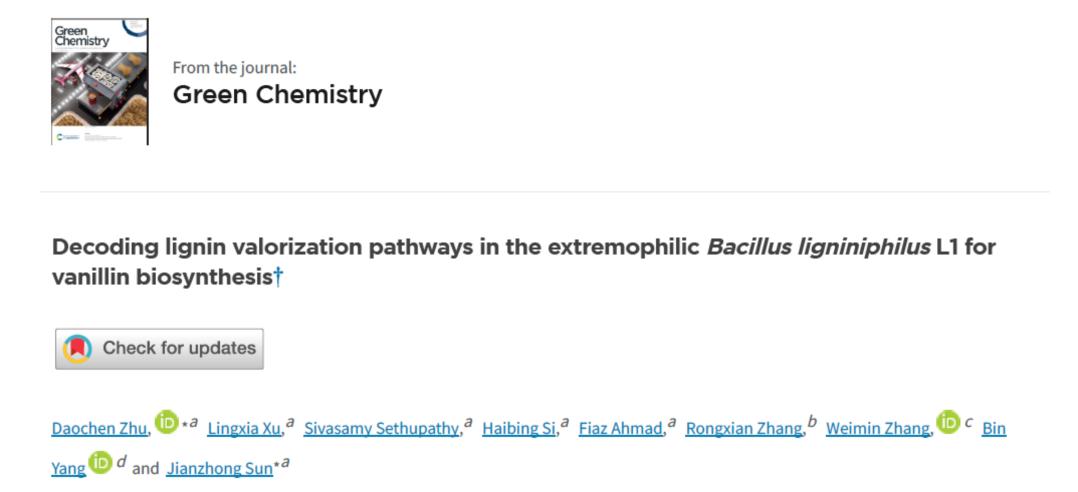Click the 'From the journal:' label
The height and width of the screenshot is (492, 1078).
[234, 67]
